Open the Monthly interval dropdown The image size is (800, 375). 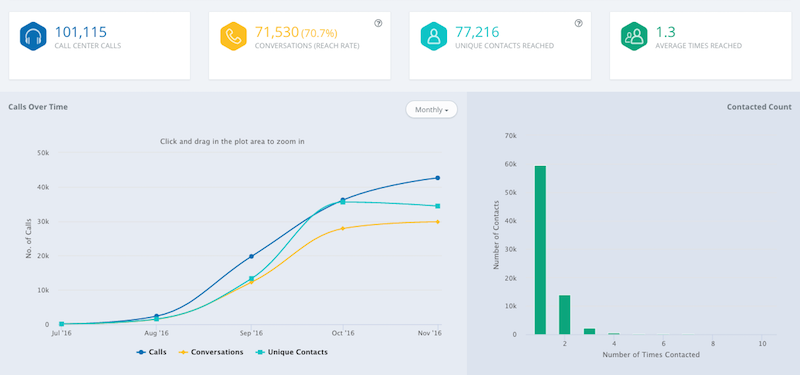pyautogui.click(x=432, y=110)
